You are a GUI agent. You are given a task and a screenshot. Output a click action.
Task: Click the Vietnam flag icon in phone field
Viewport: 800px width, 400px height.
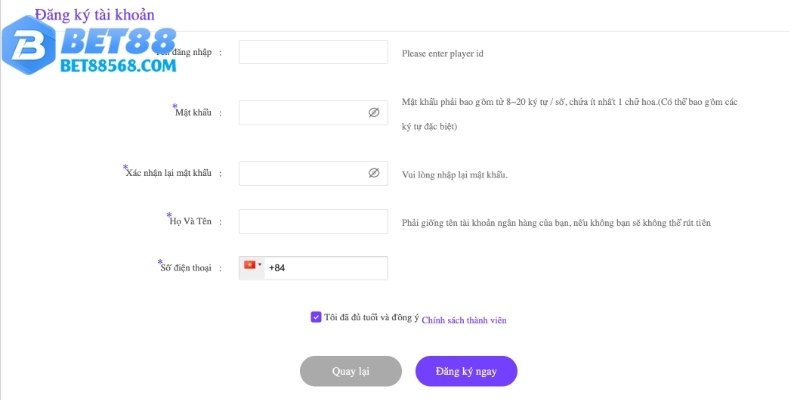tap(250, 265)
